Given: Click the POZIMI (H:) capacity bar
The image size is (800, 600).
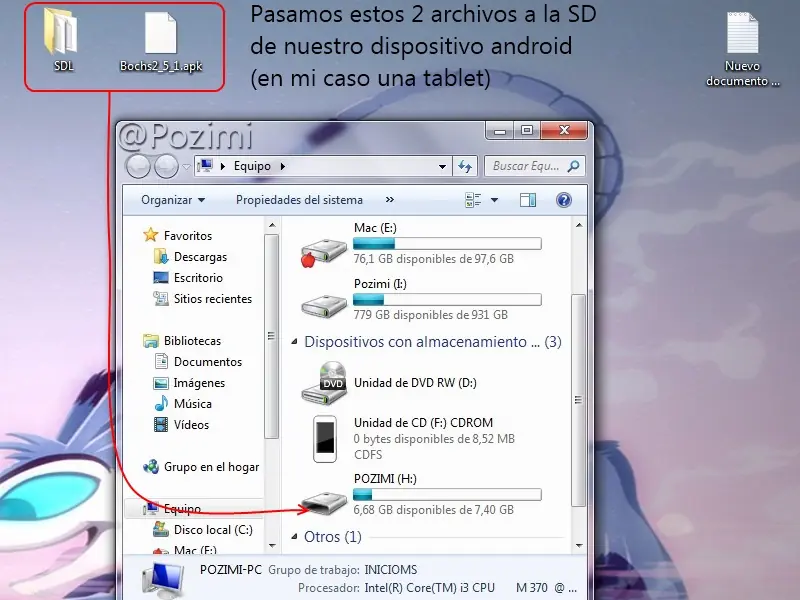Looking at the screenshot, I should (x=447, y=494).
